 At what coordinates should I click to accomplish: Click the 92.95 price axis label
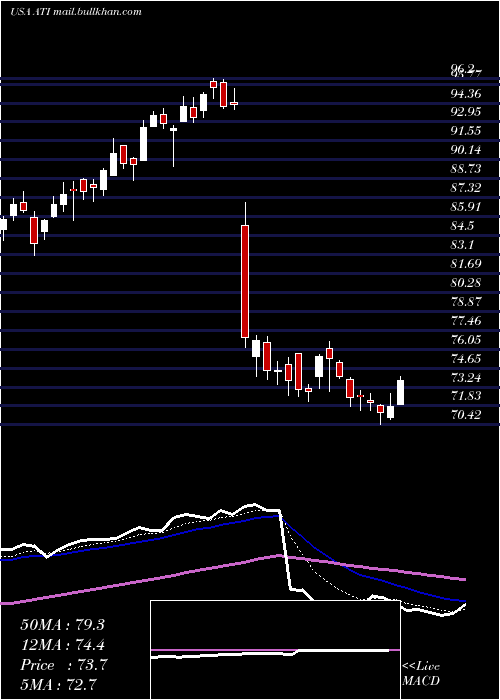467,112
